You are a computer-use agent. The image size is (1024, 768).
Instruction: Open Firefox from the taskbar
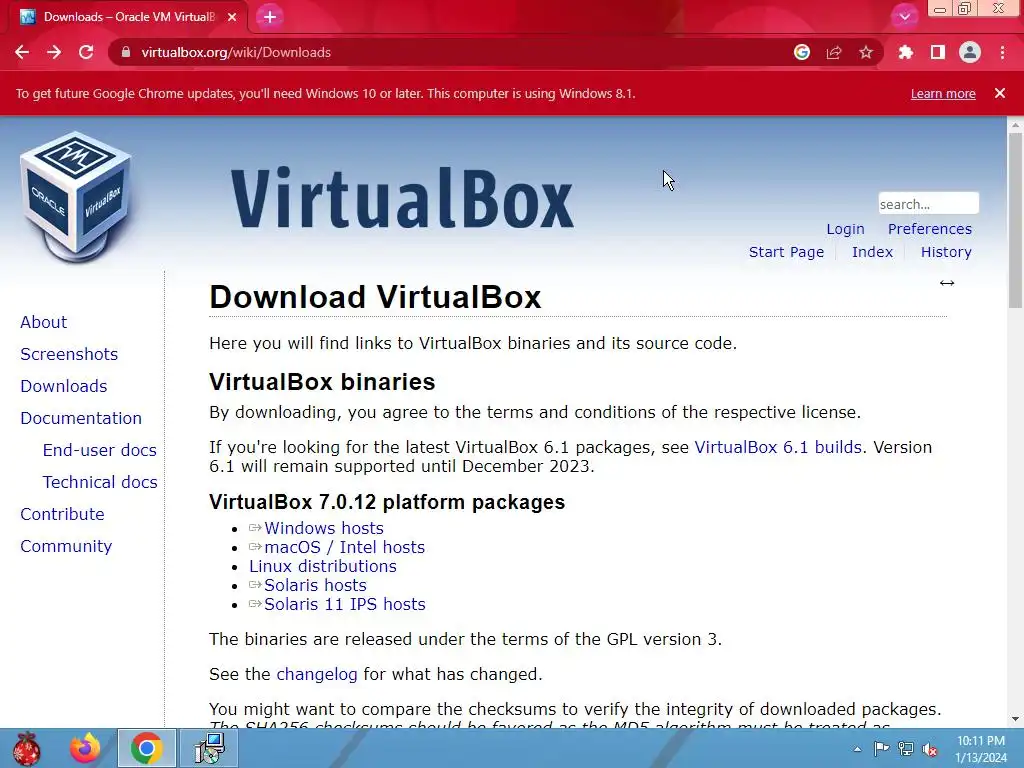85,748
